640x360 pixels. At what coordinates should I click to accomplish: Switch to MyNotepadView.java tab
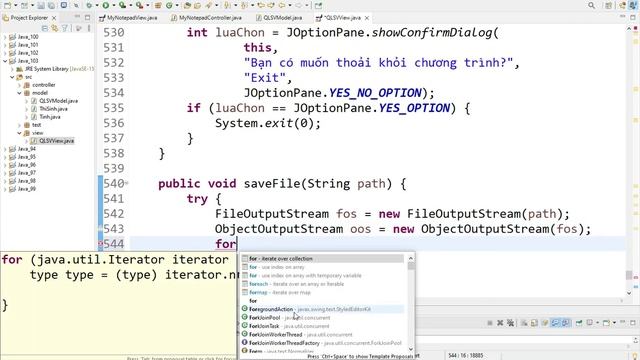128,18
